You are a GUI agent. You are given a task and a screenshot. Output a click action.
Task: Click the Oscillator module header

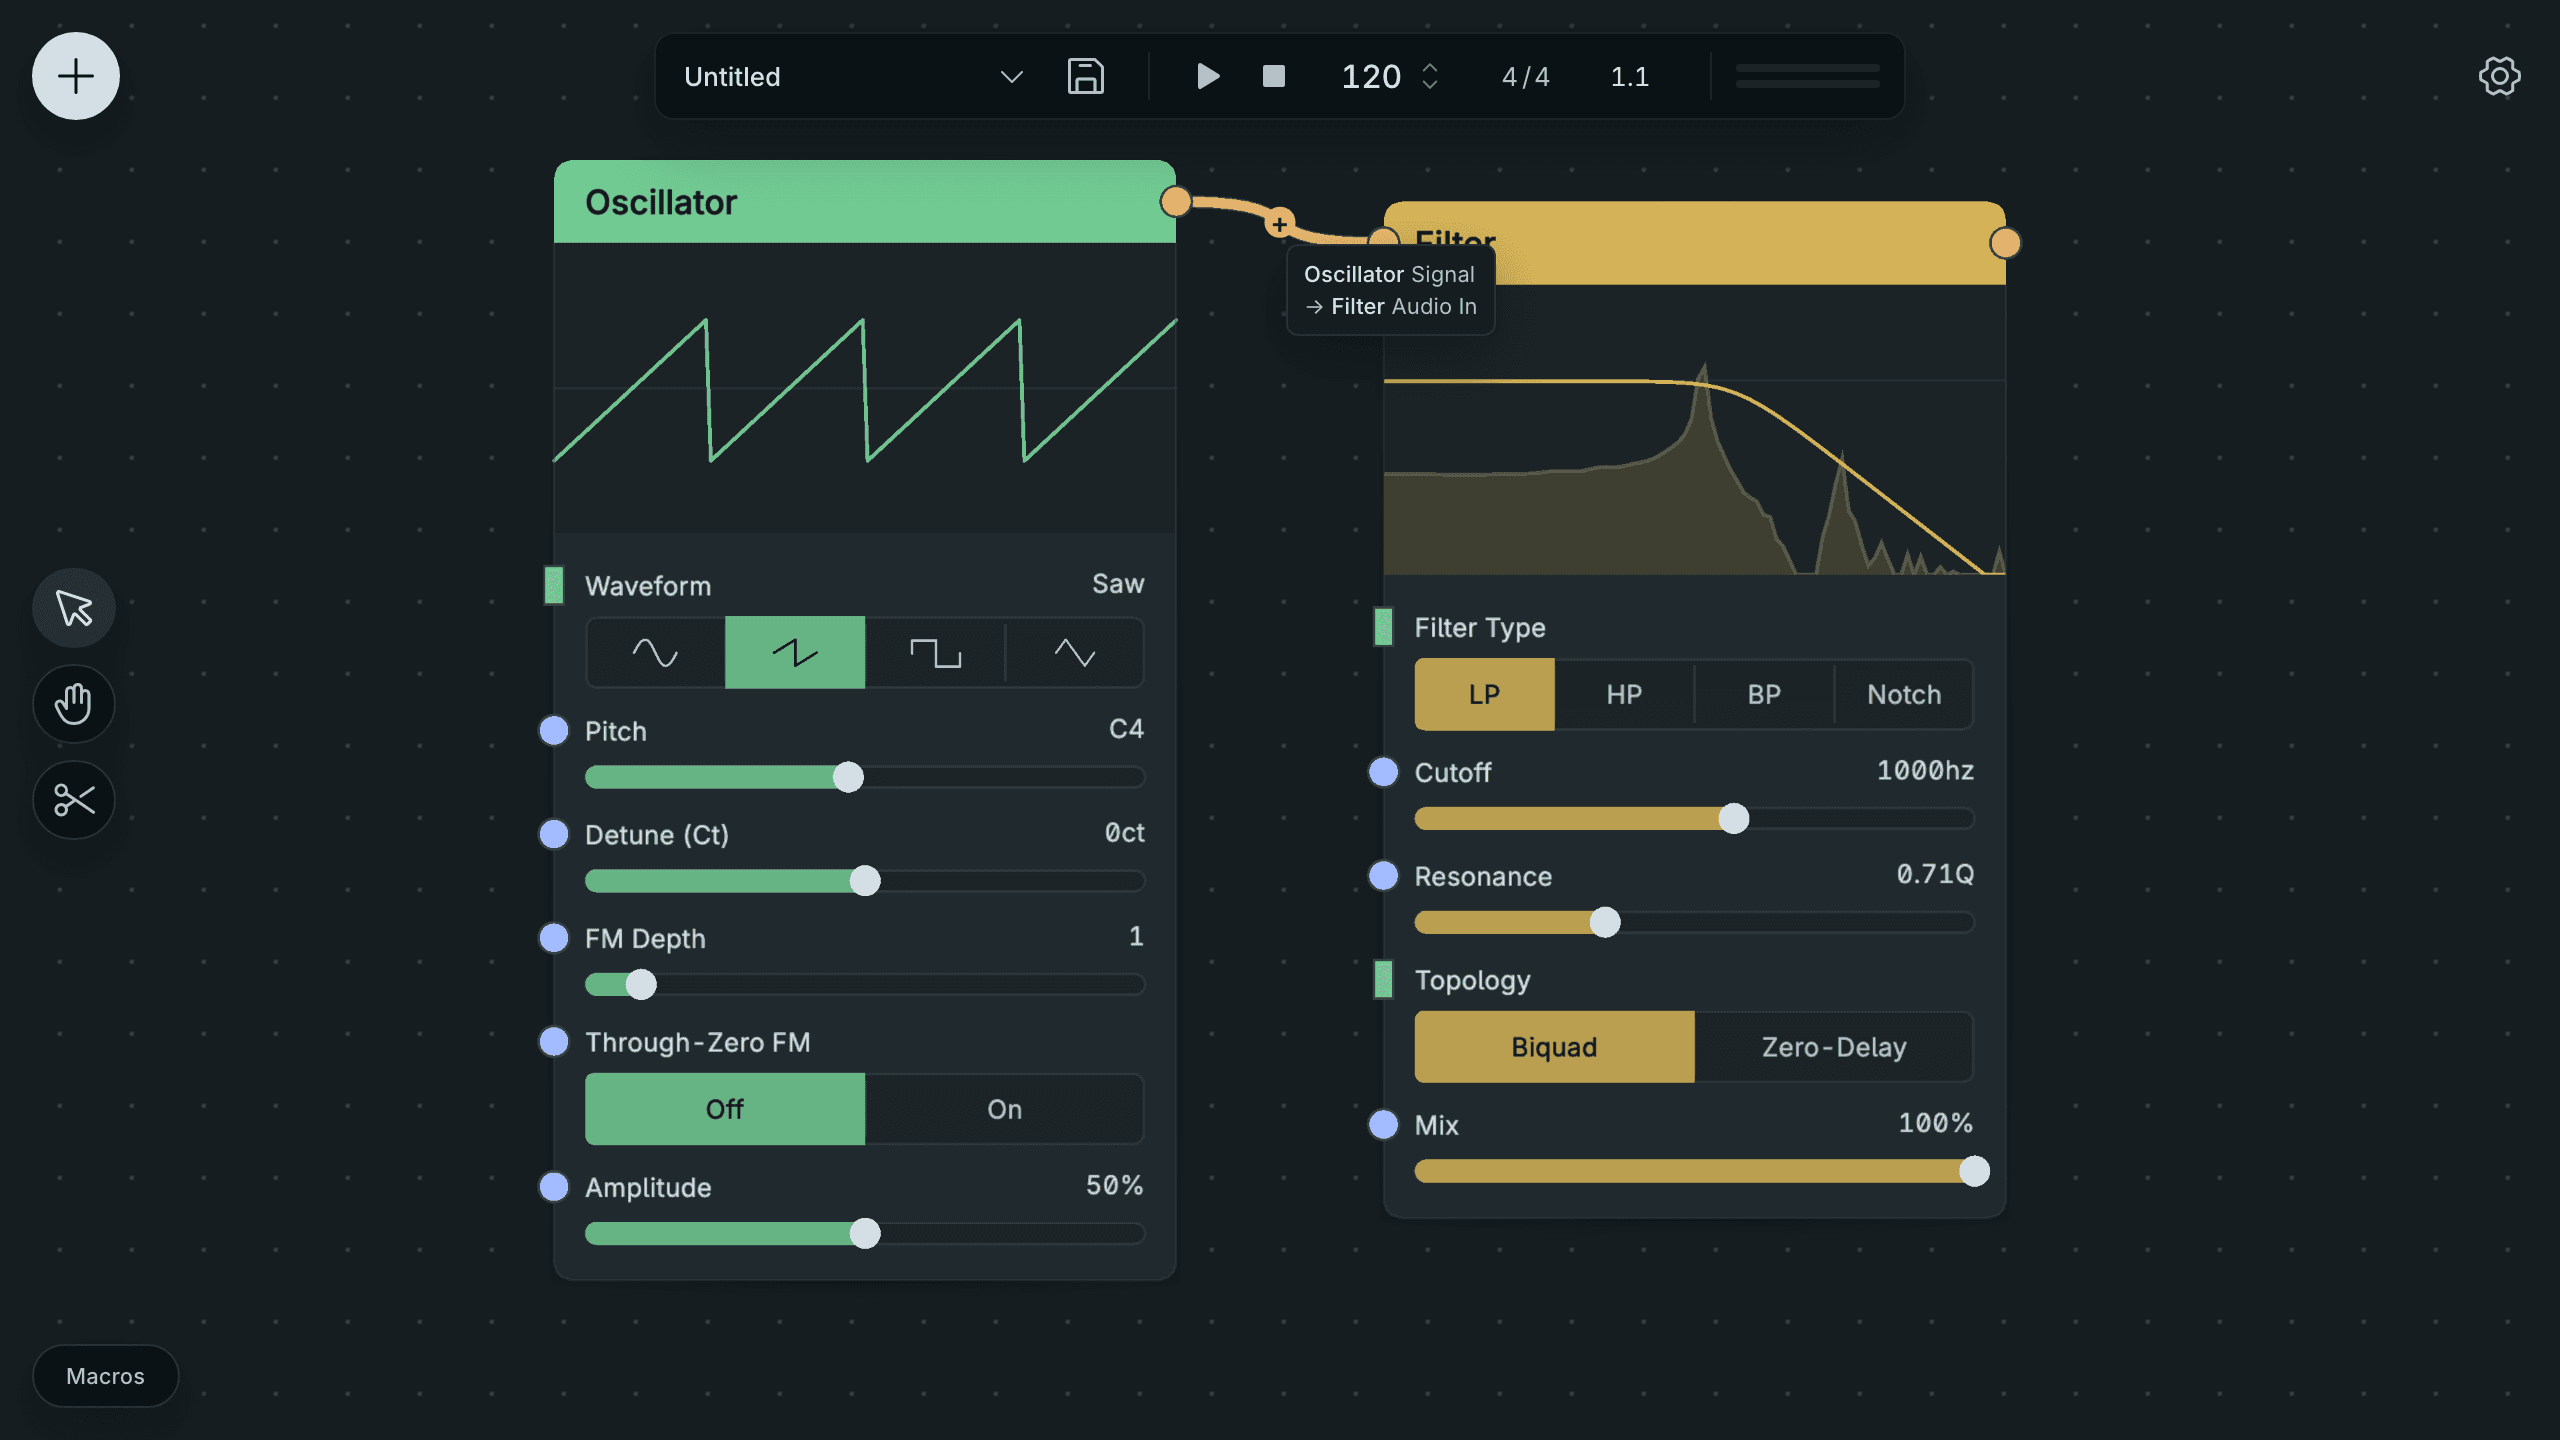point(865,202)
